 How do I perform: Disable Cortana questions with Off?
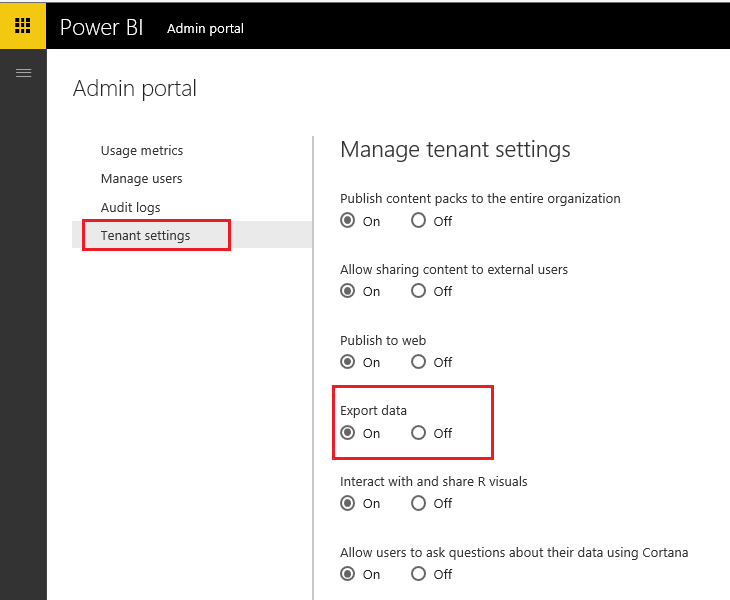(418, 574)
